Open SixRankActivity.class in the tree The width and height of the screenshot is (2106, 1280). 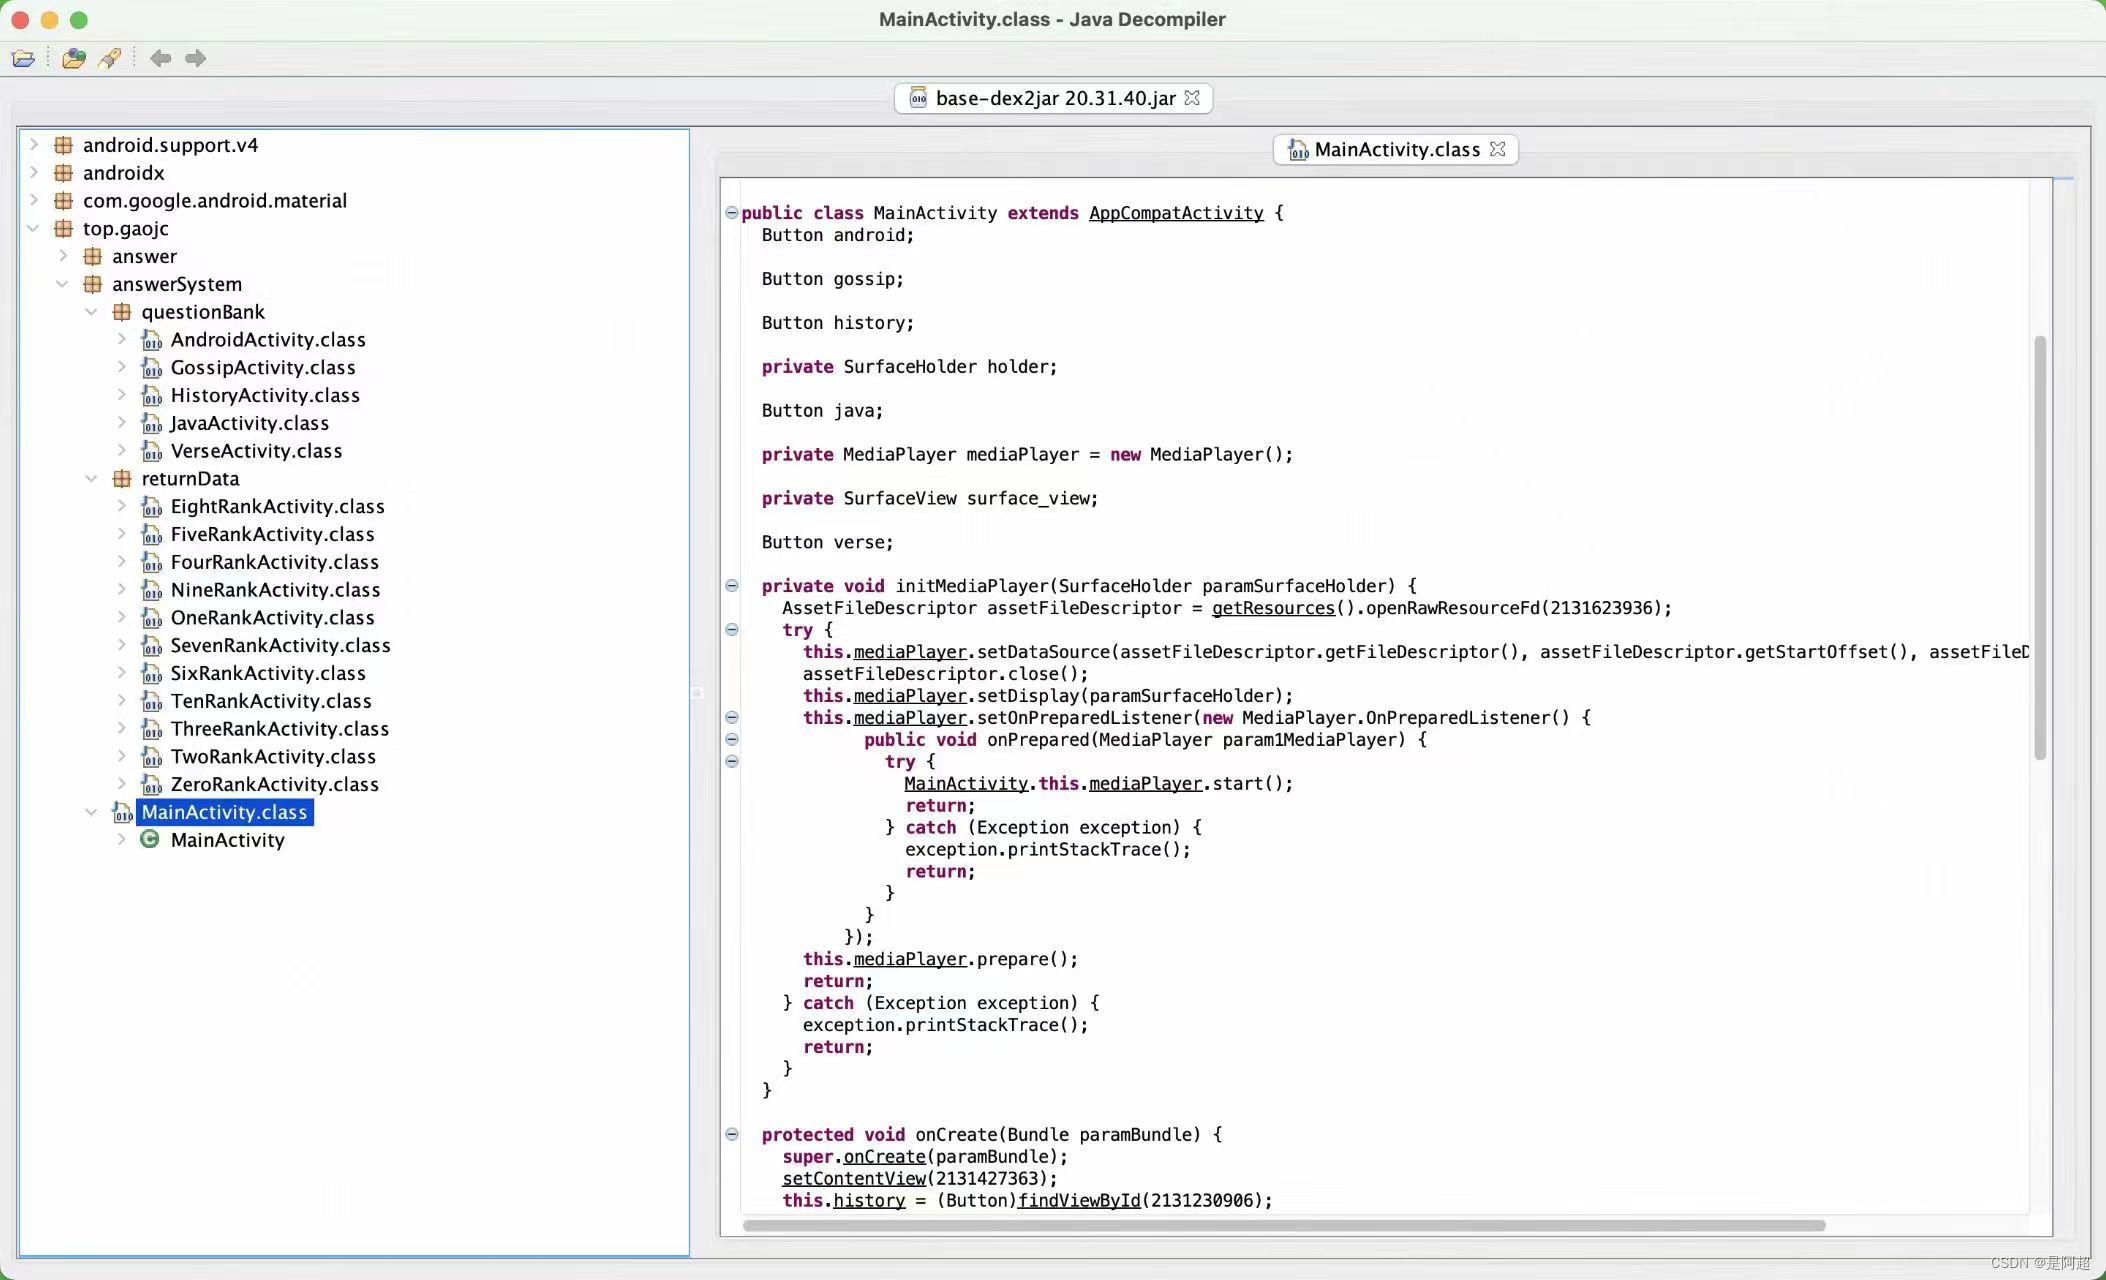click(x=268, y=674)
